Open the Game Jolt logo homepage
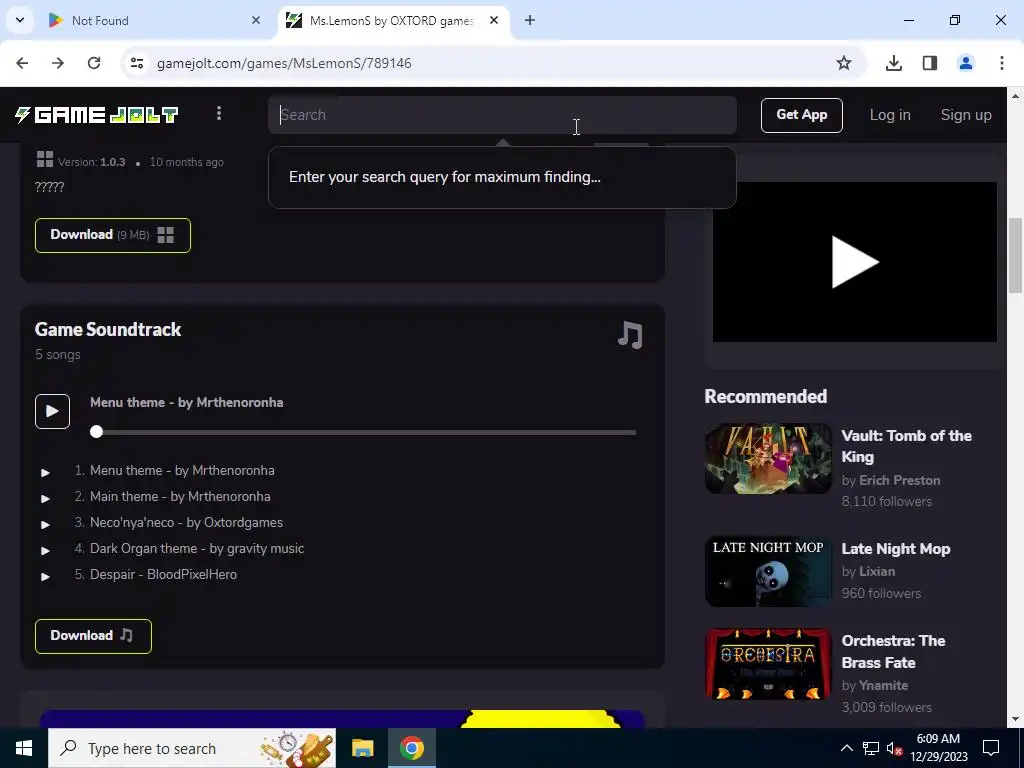The image size is (1024, 768). (x=97, y=115)
